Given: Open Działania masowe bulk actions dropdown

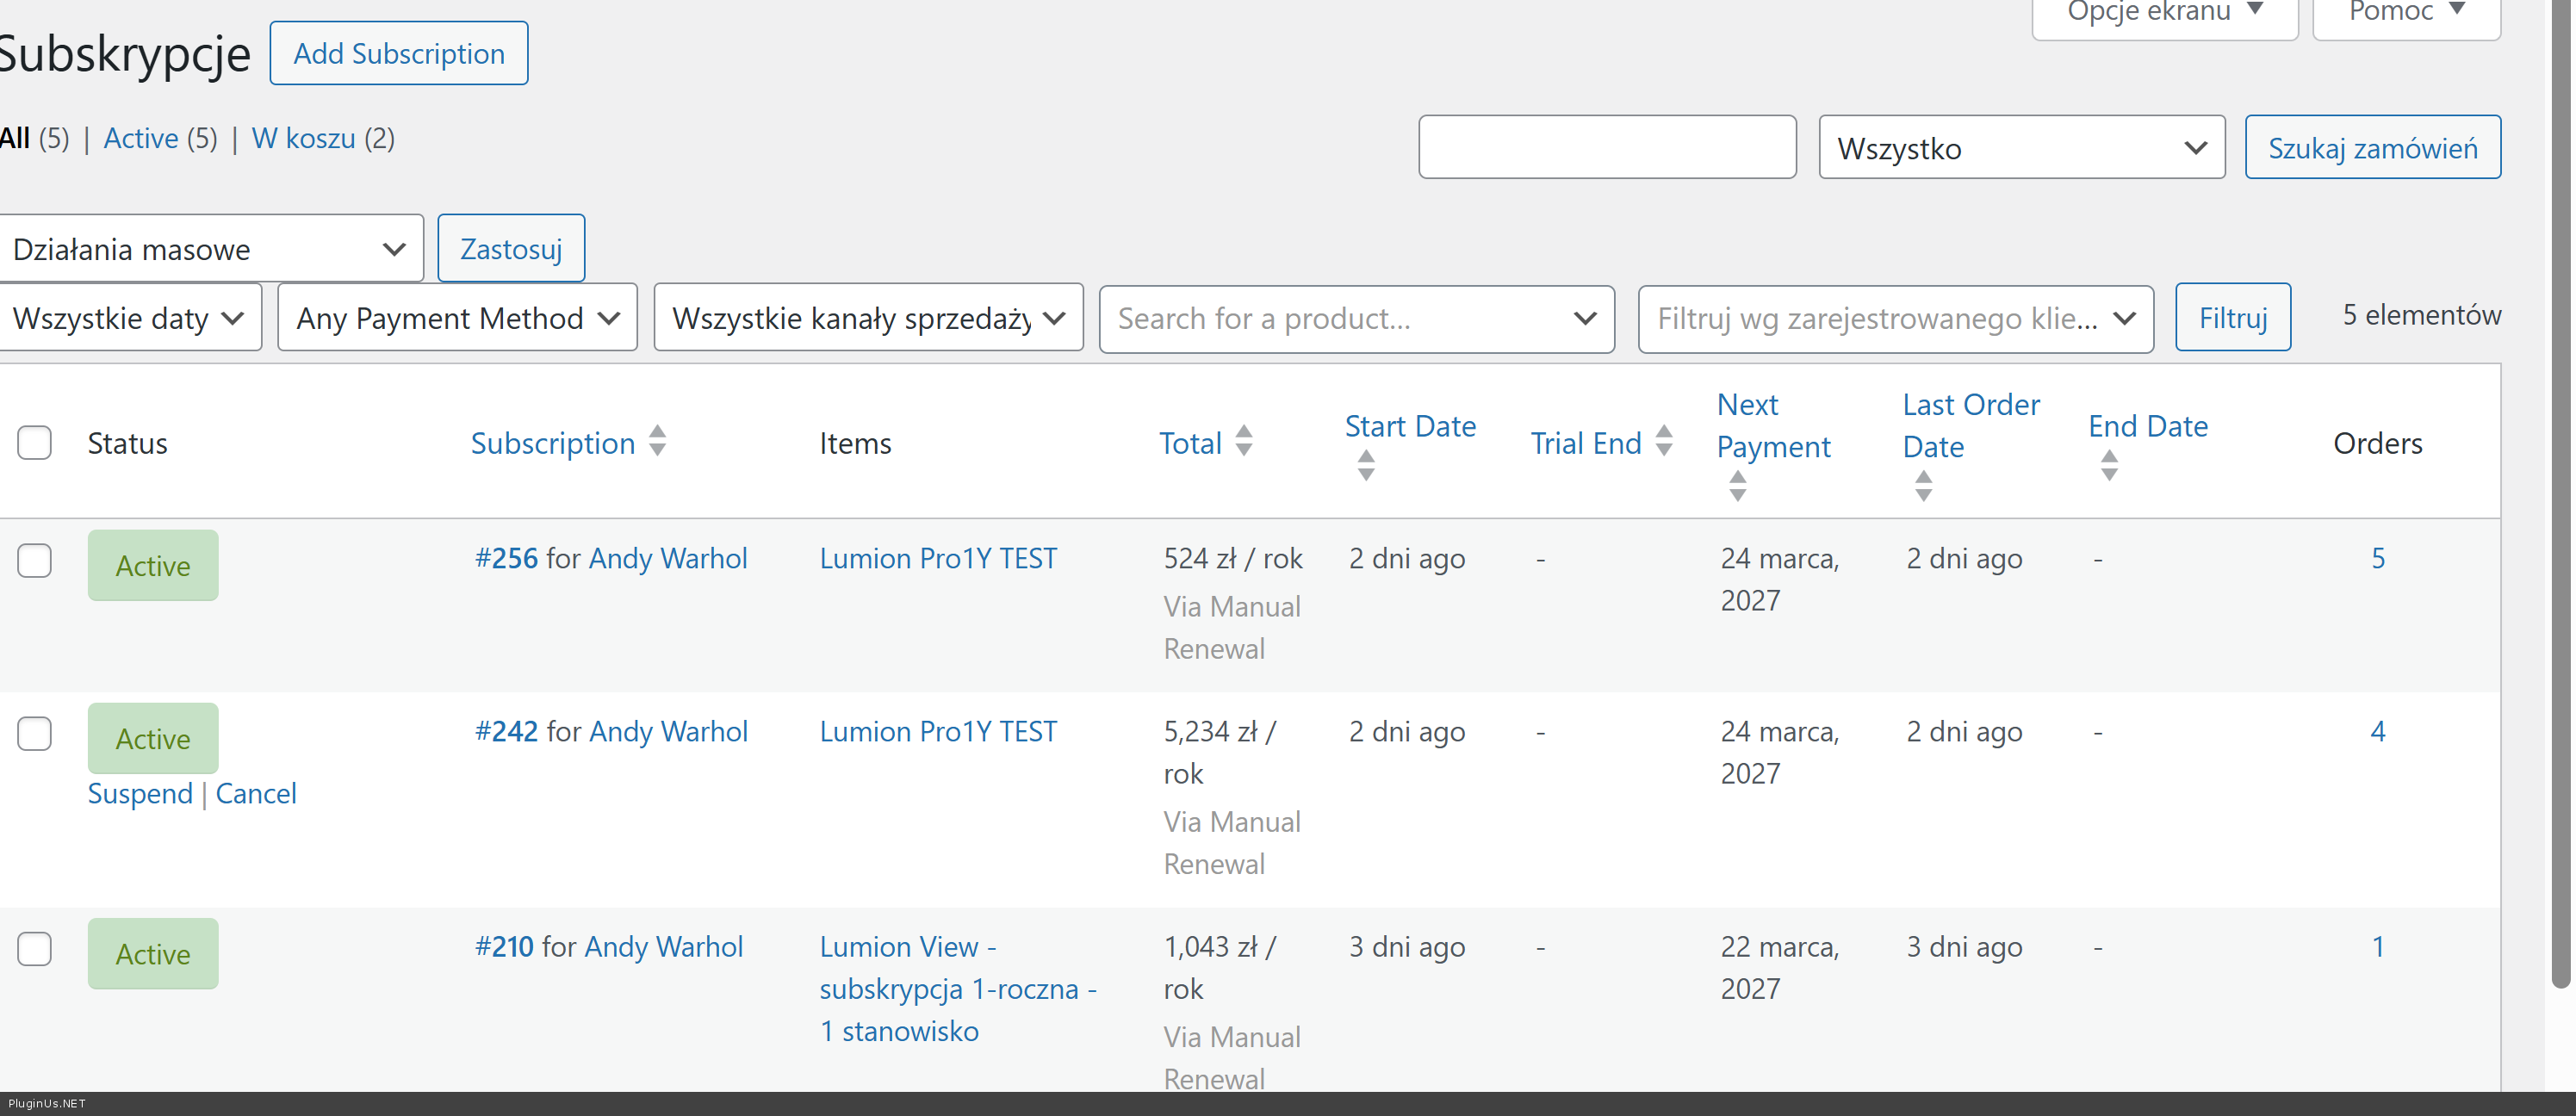Looking at the screenshot, I should click(209, 249).
